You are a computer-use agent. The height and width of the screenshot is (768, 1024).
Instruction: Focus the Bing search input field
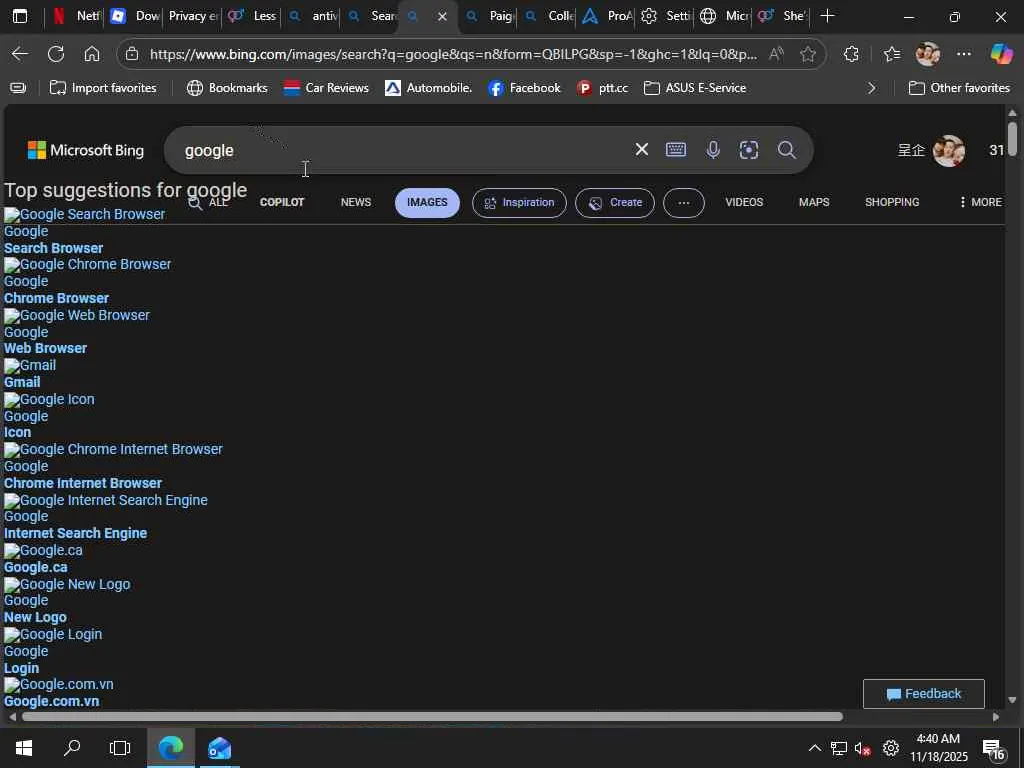click(405, 150)
